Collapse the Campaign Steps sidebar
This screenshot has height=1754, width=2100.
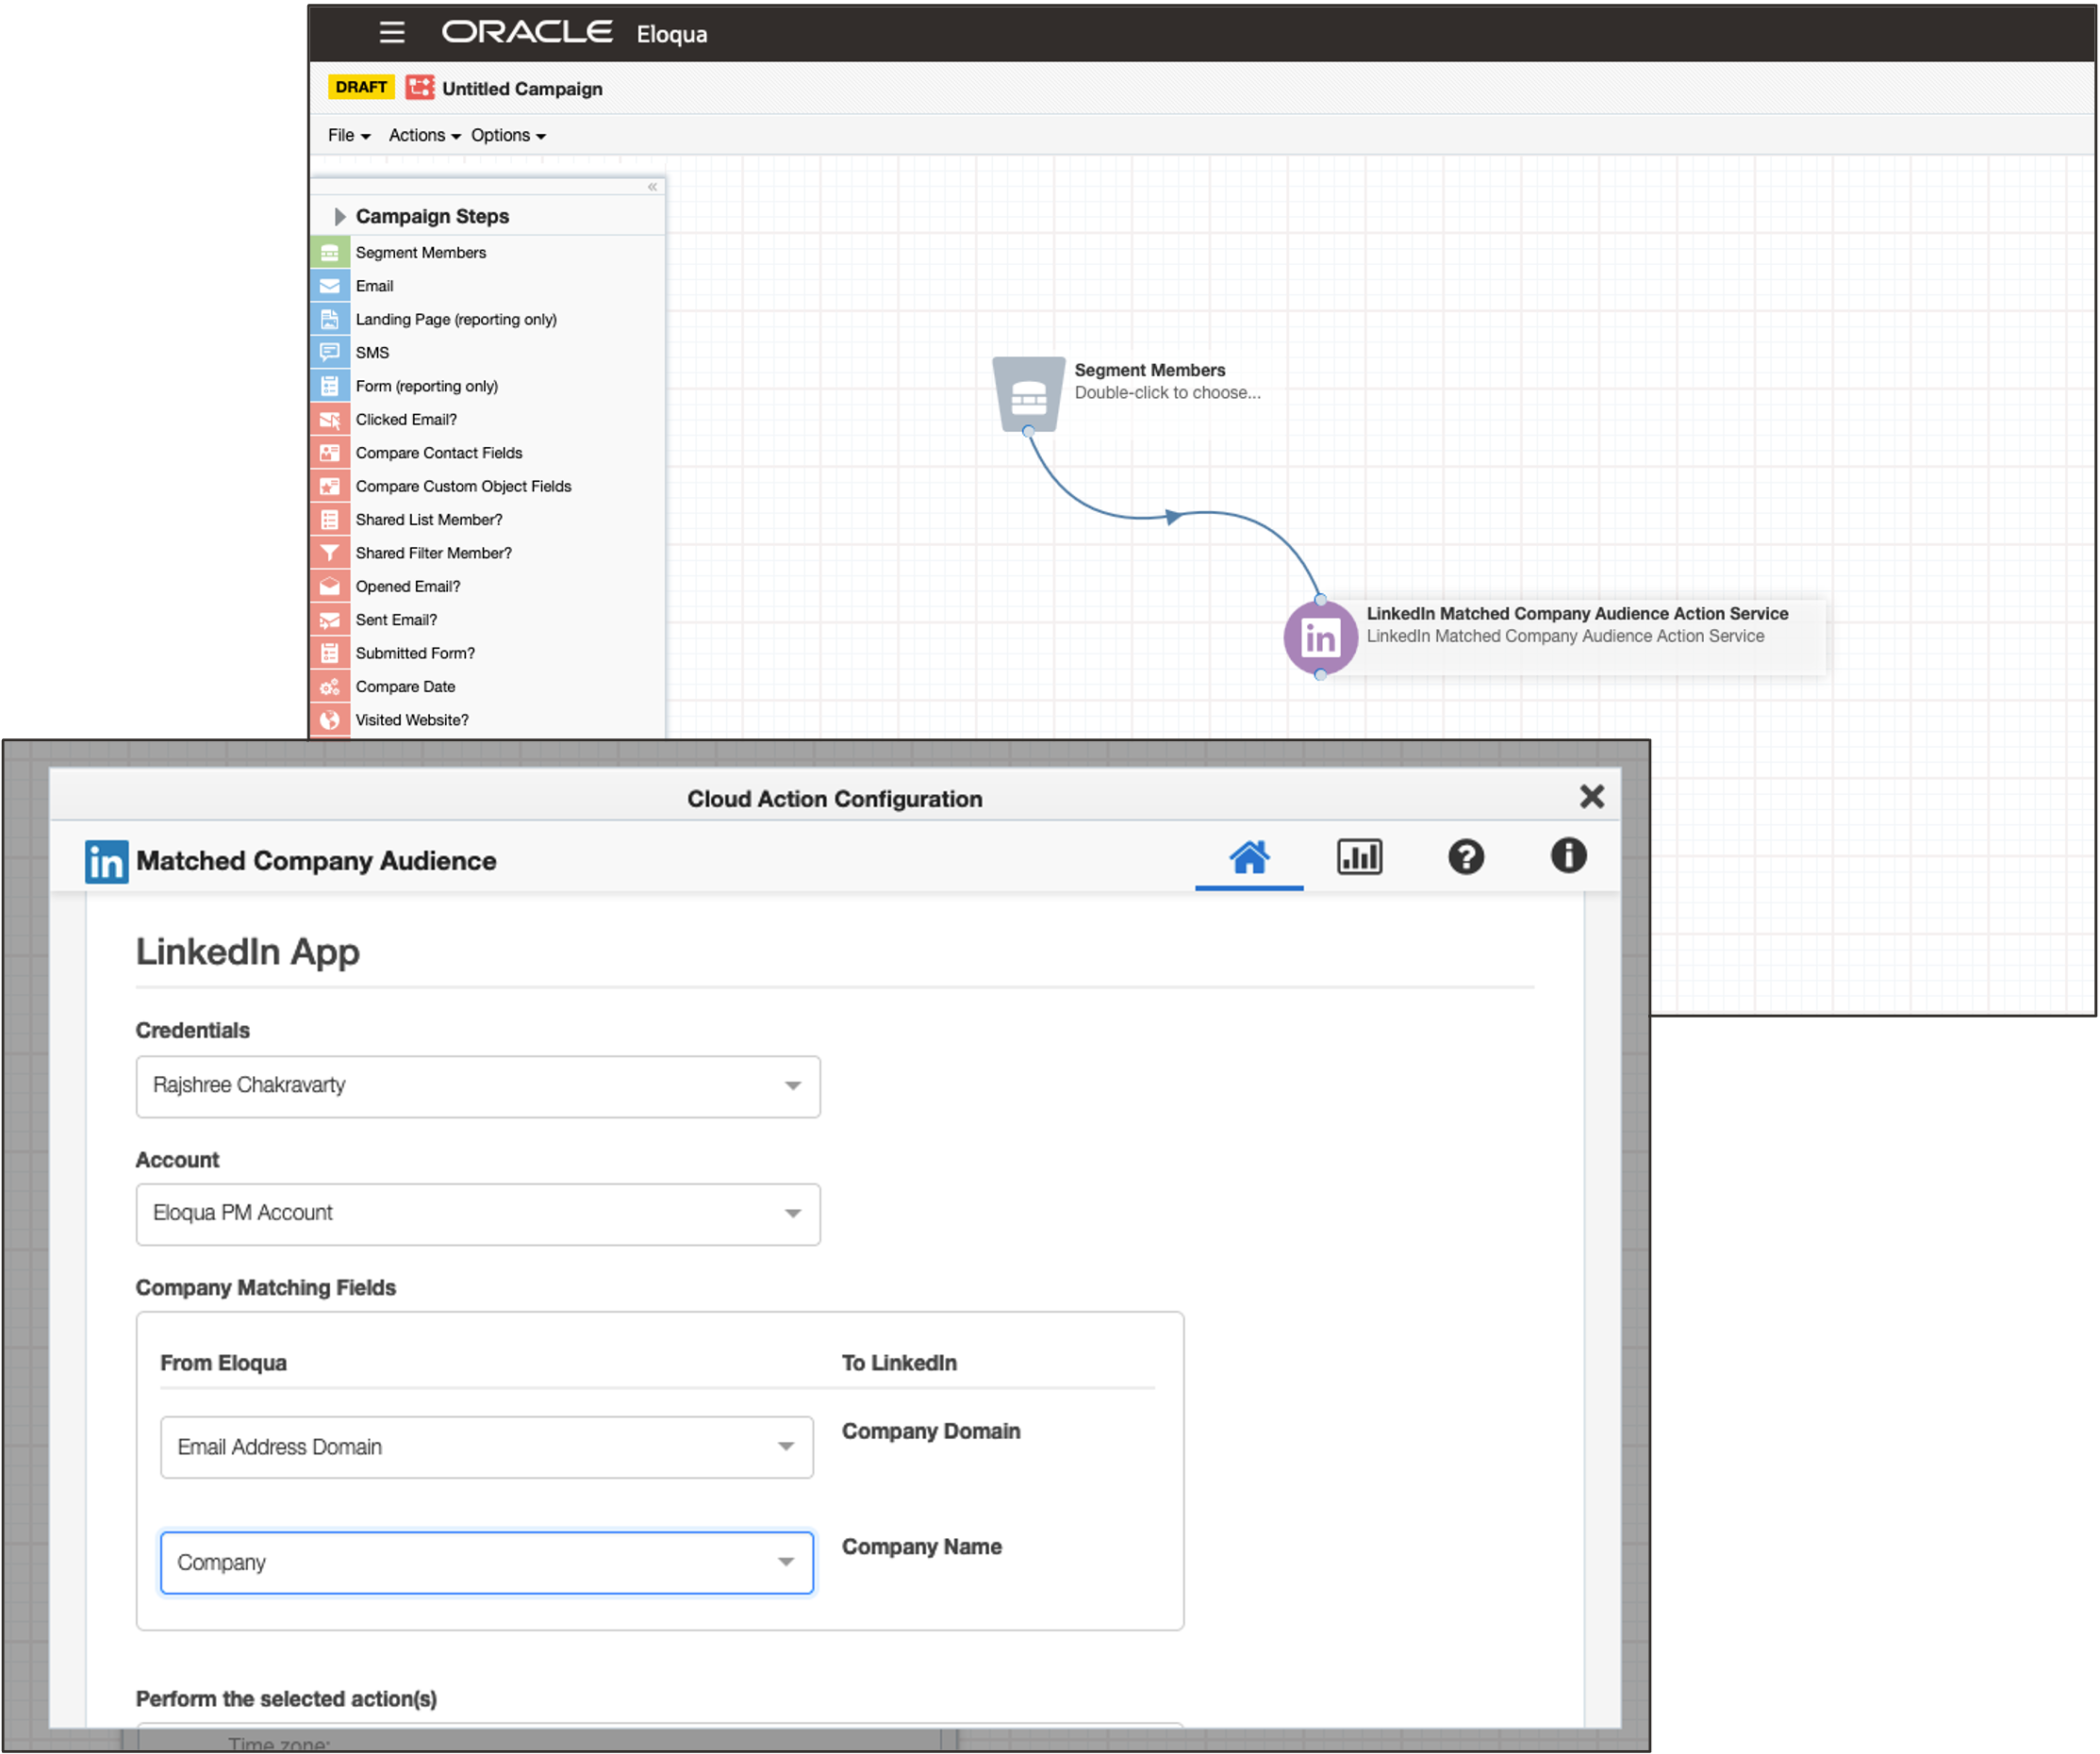point(651,186)
